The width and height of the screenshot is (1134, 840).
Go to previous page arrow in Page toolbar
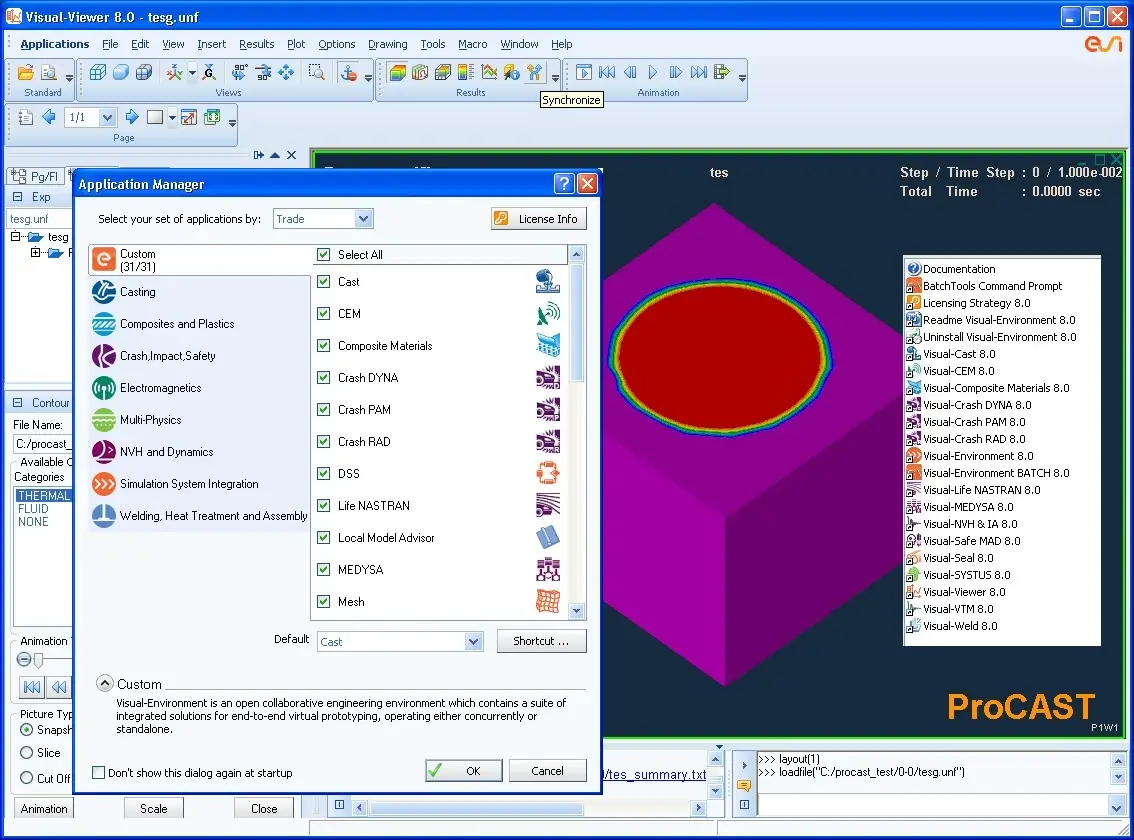(x=48, y=116)
